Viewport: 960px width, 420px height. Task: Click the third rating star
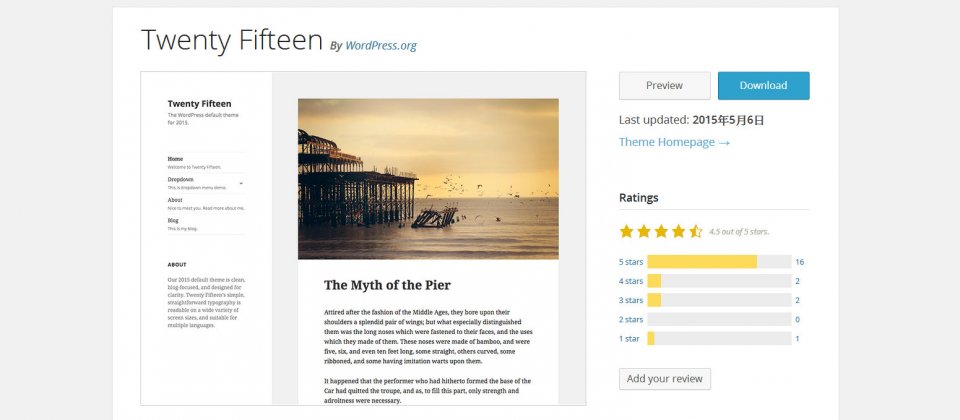coord(661,231)
